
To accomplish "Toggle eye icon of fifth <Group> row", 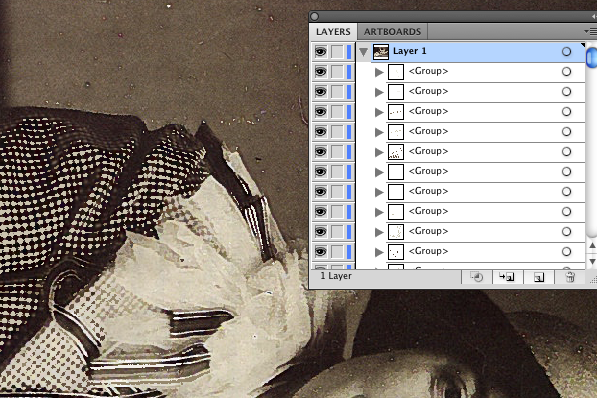I will (x=321, y=152).
